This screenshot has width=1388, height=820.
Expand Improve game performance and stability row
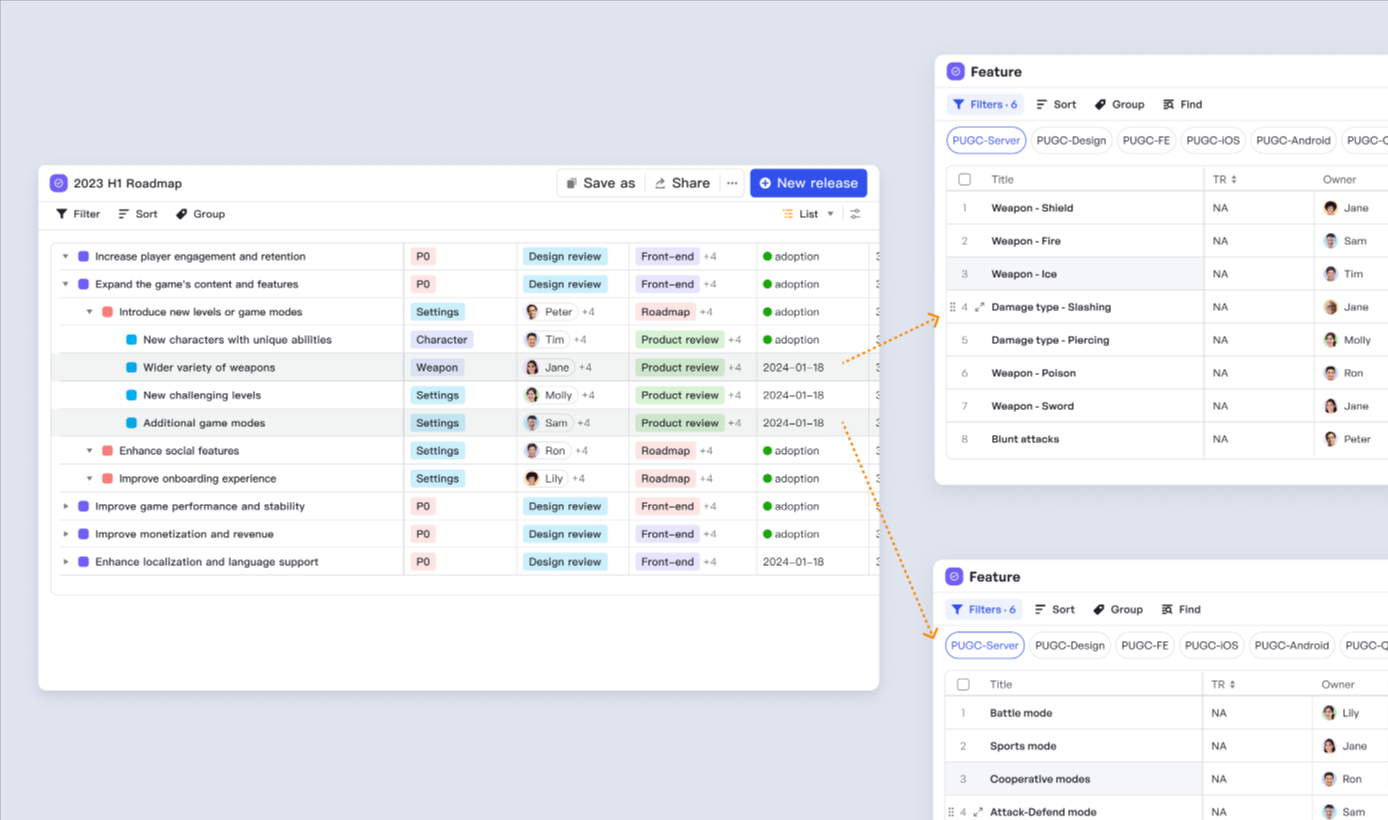pos(66,506)
